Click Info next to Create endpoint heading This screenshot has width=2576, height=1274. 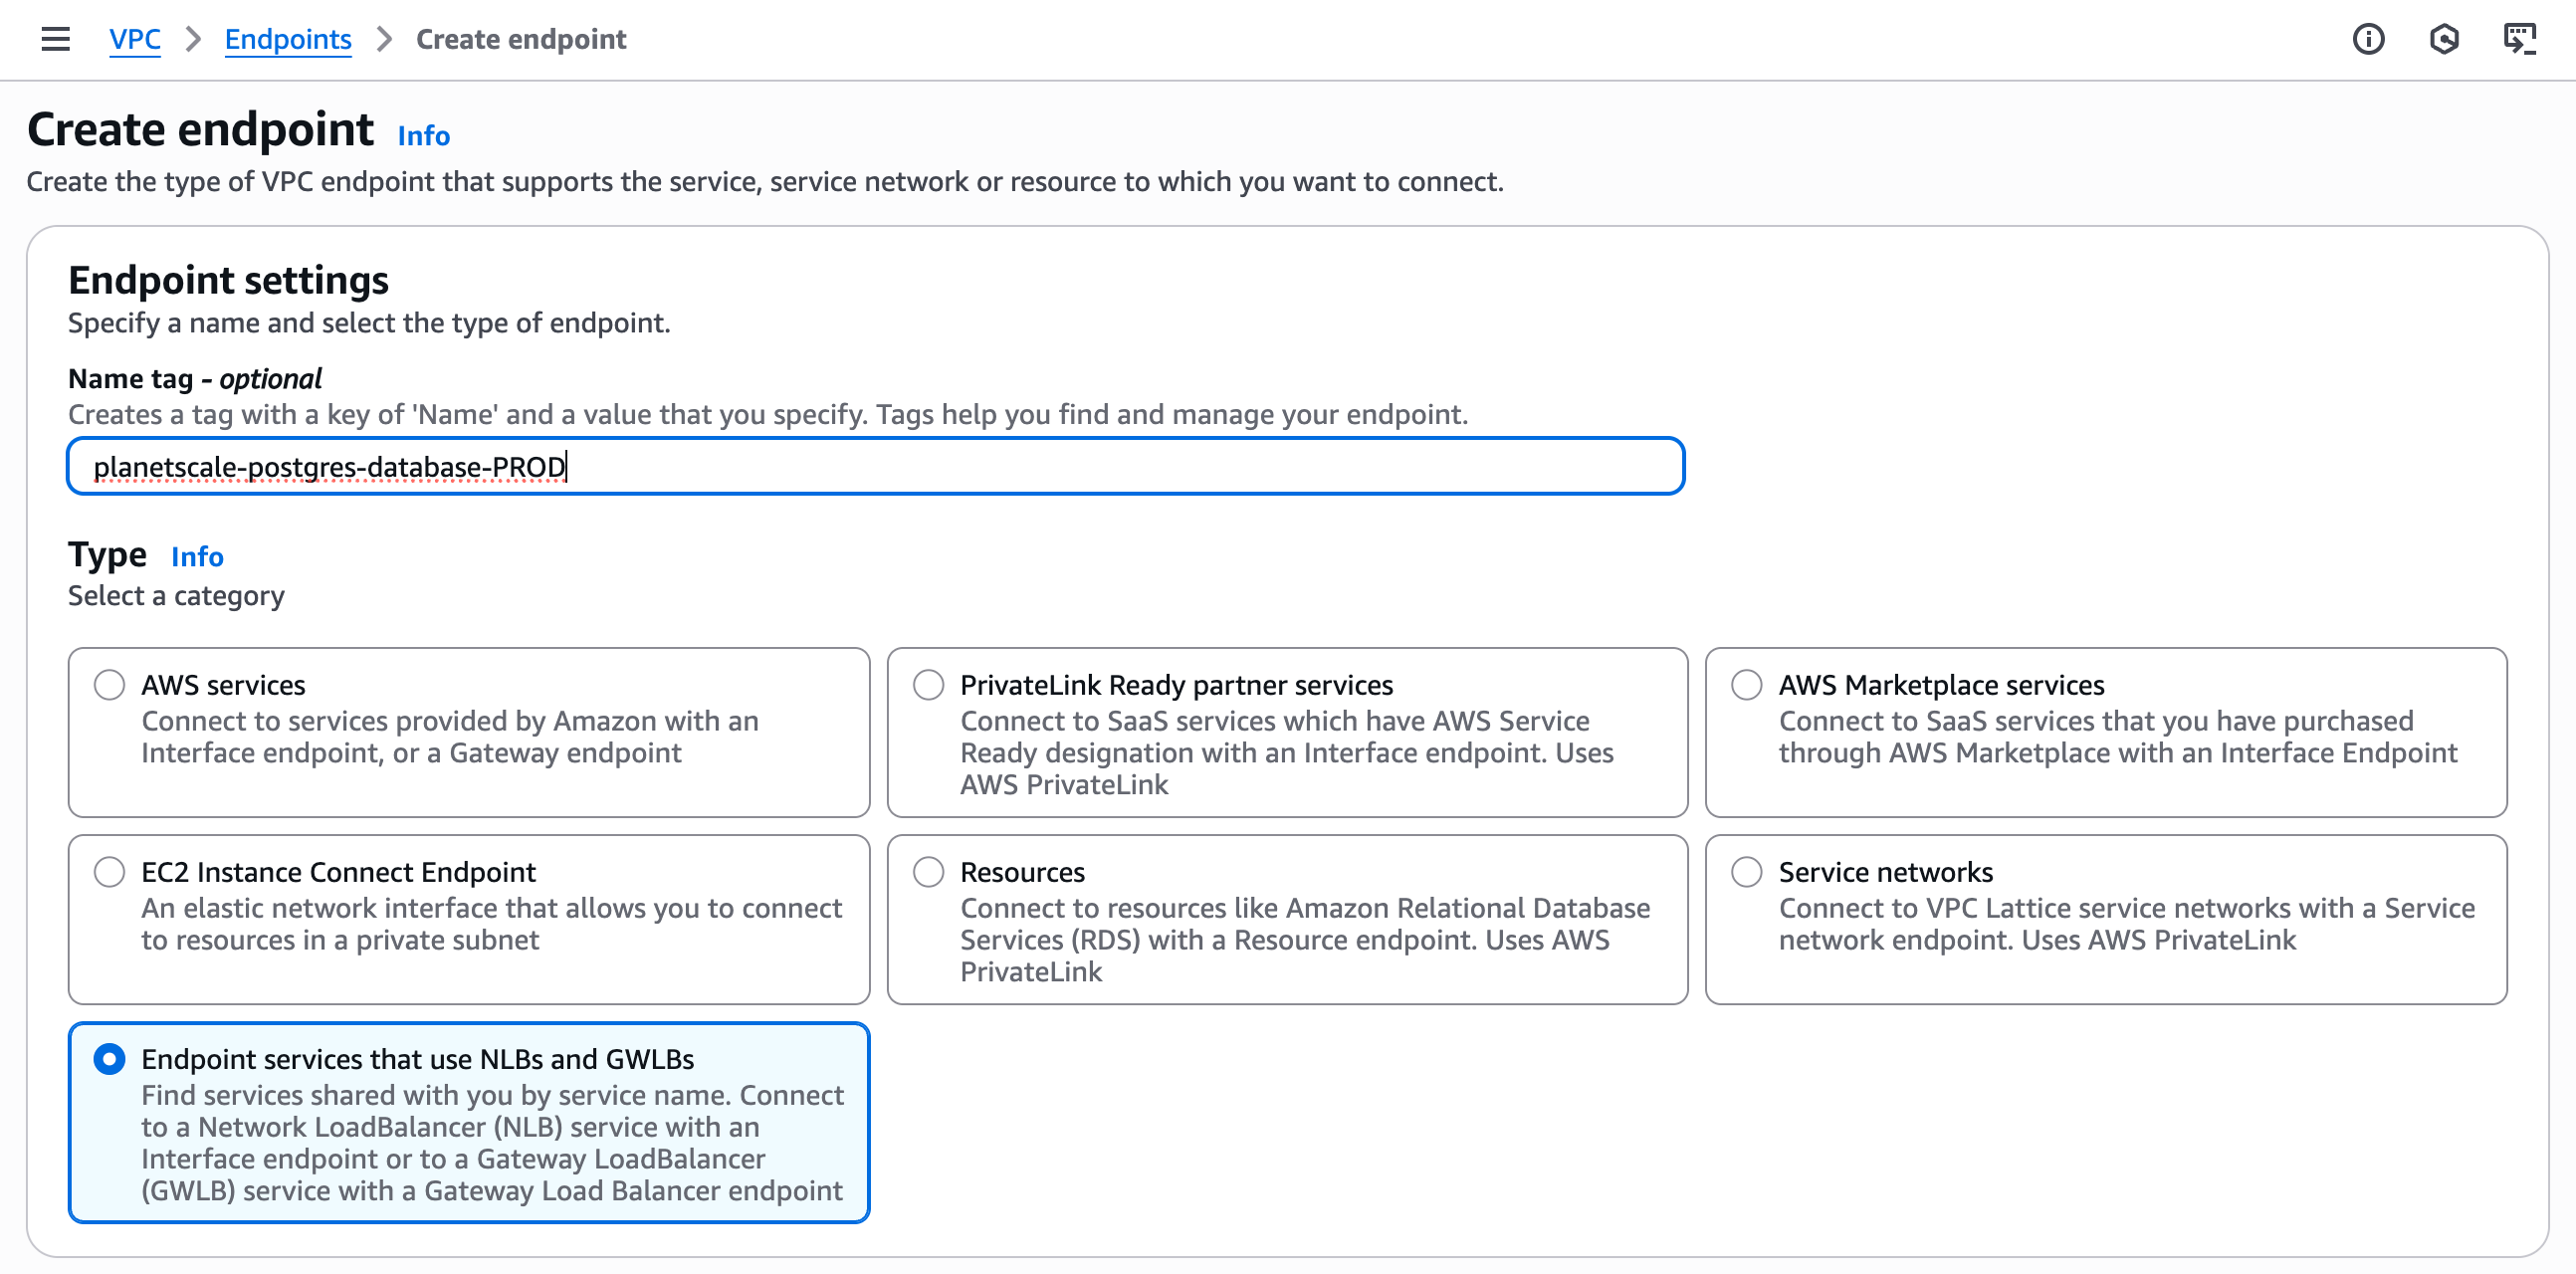422,135
